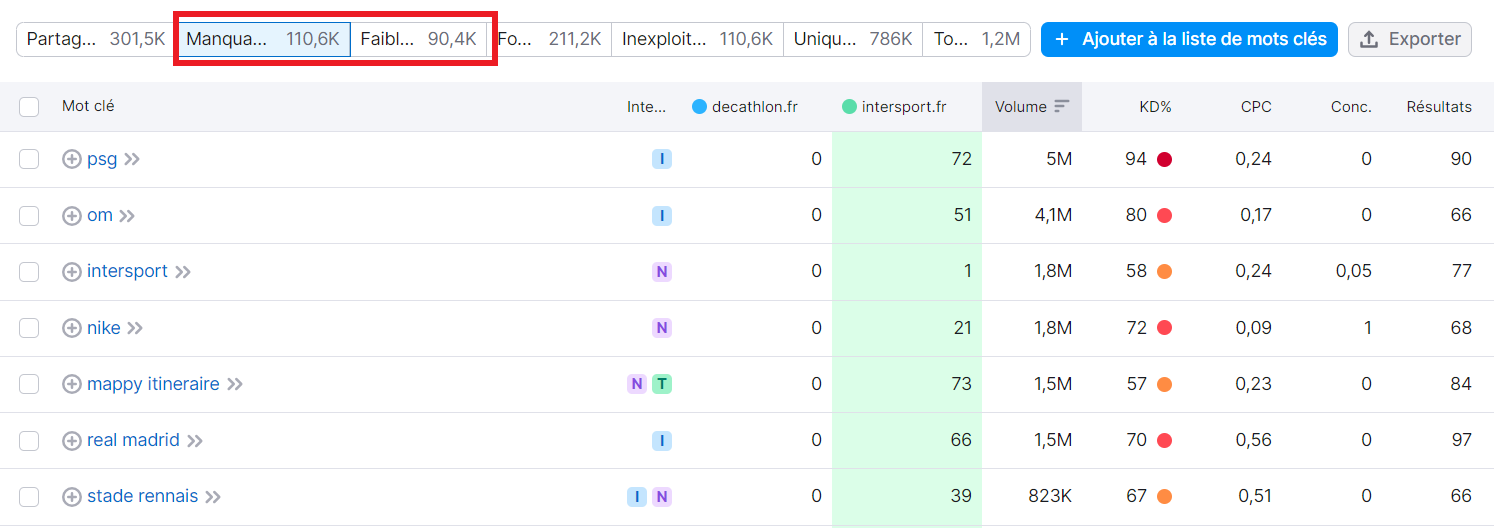Switch to the Manquants 110,6K tab
The height and width of the screenshot is (528, 1494).
[x=264, y=39]
